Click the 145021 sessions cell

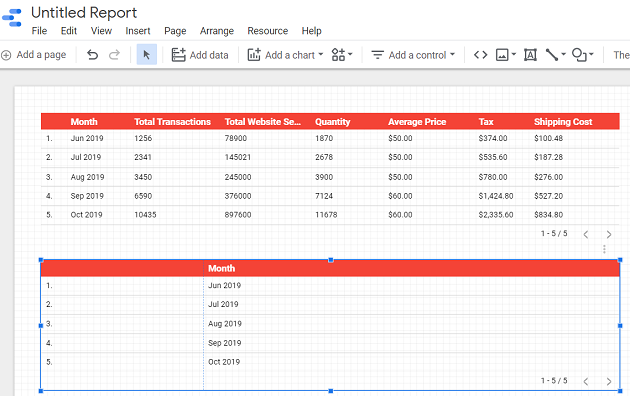pos(238,157)
